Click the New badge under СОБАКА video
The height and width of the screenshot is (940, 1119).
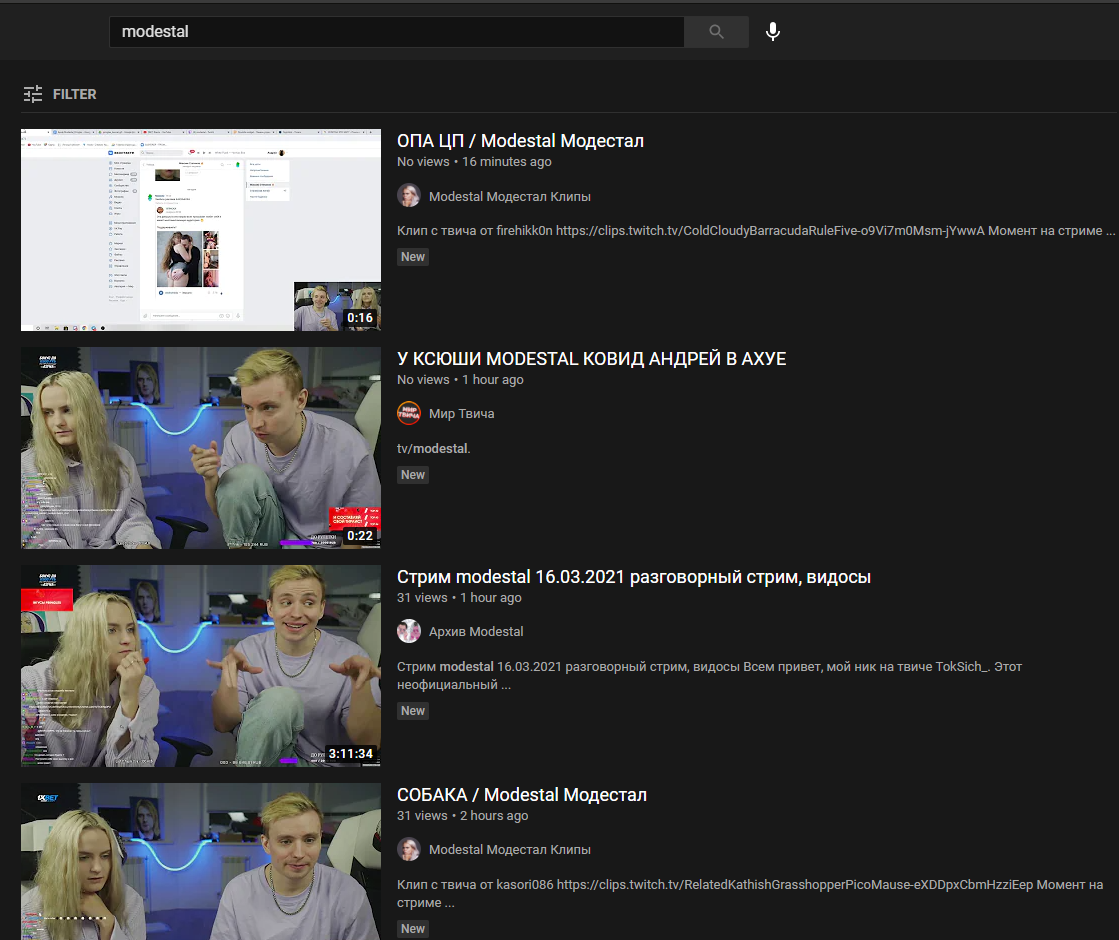coord(412,929)
